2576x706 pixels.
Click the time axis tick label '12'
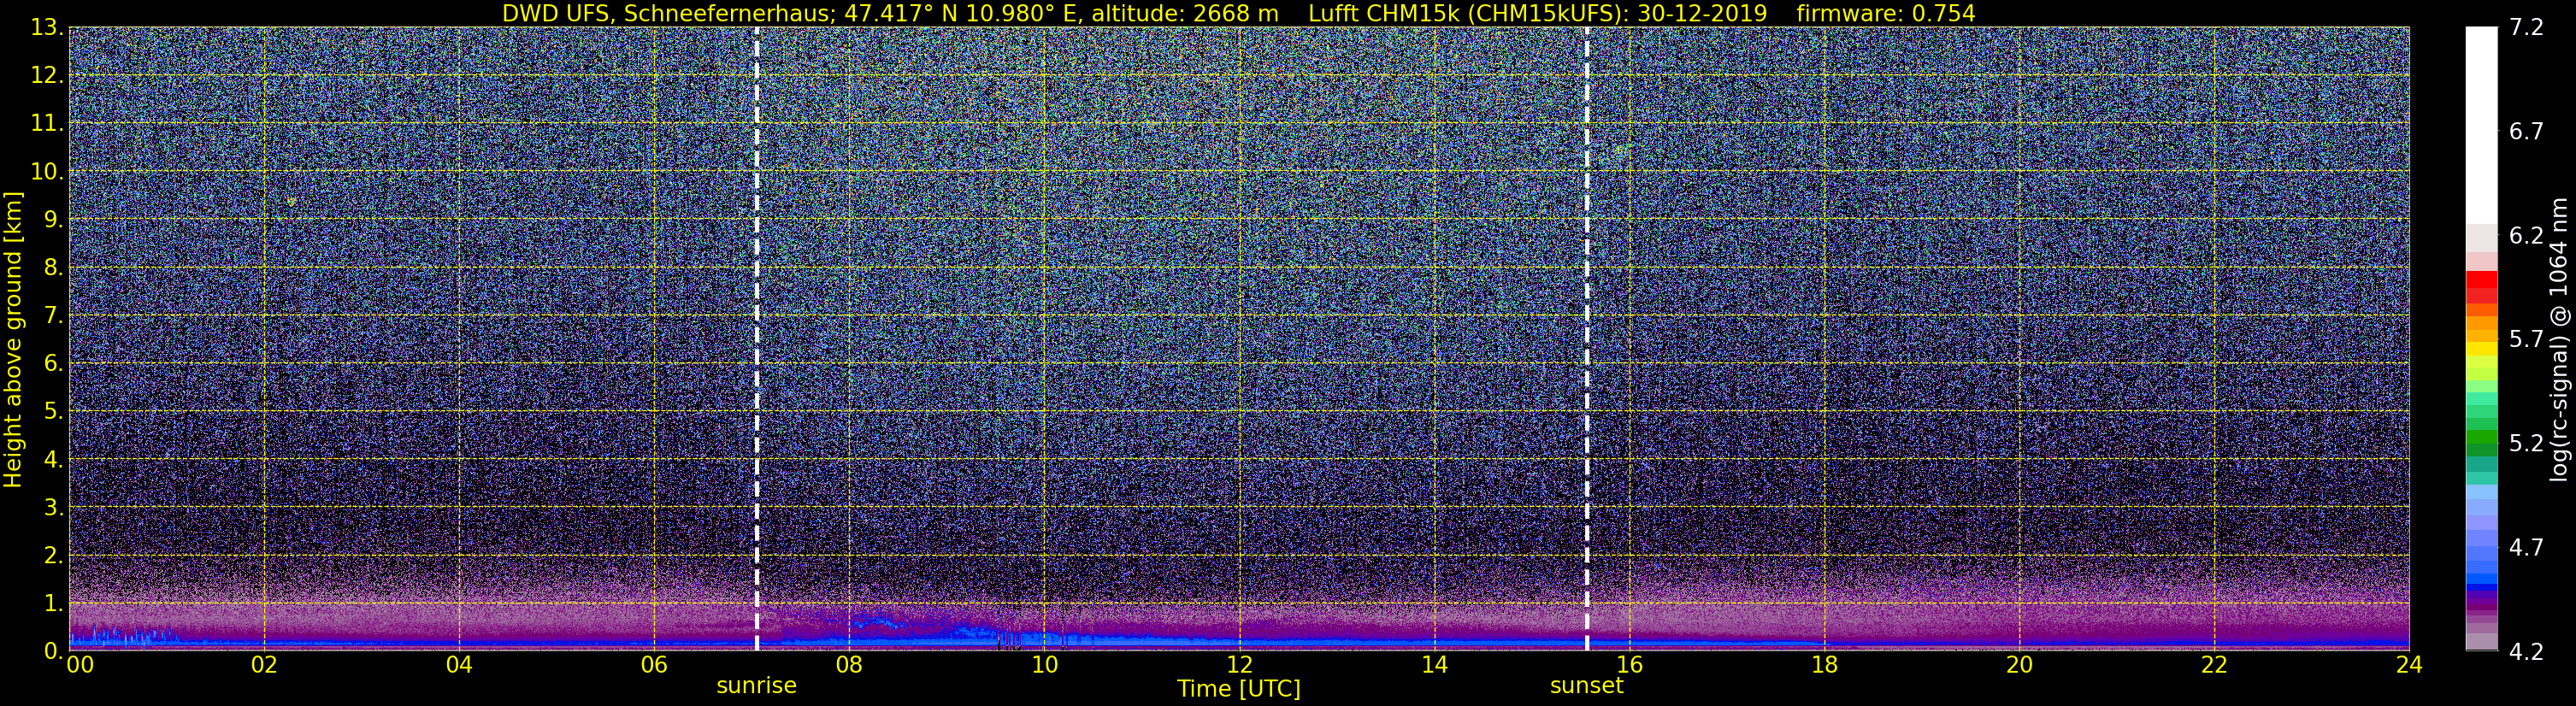(x=1239, y=666)
